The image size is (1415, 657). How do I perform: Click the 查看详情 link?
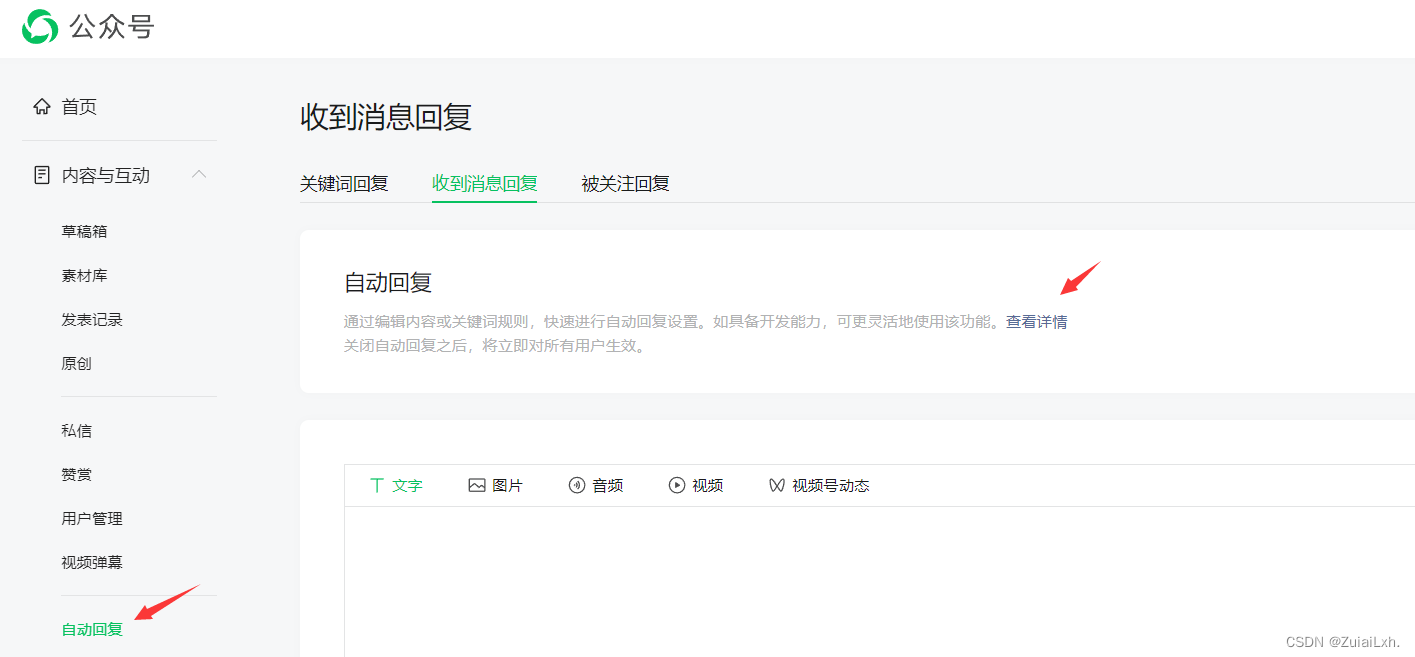click(x=1037, y=322)
